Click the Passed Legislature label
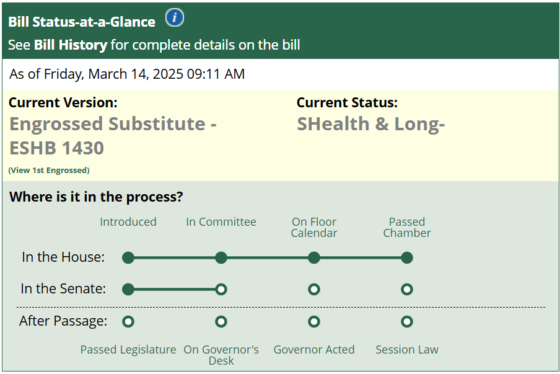560x374 pixels. tap(128, 349)
